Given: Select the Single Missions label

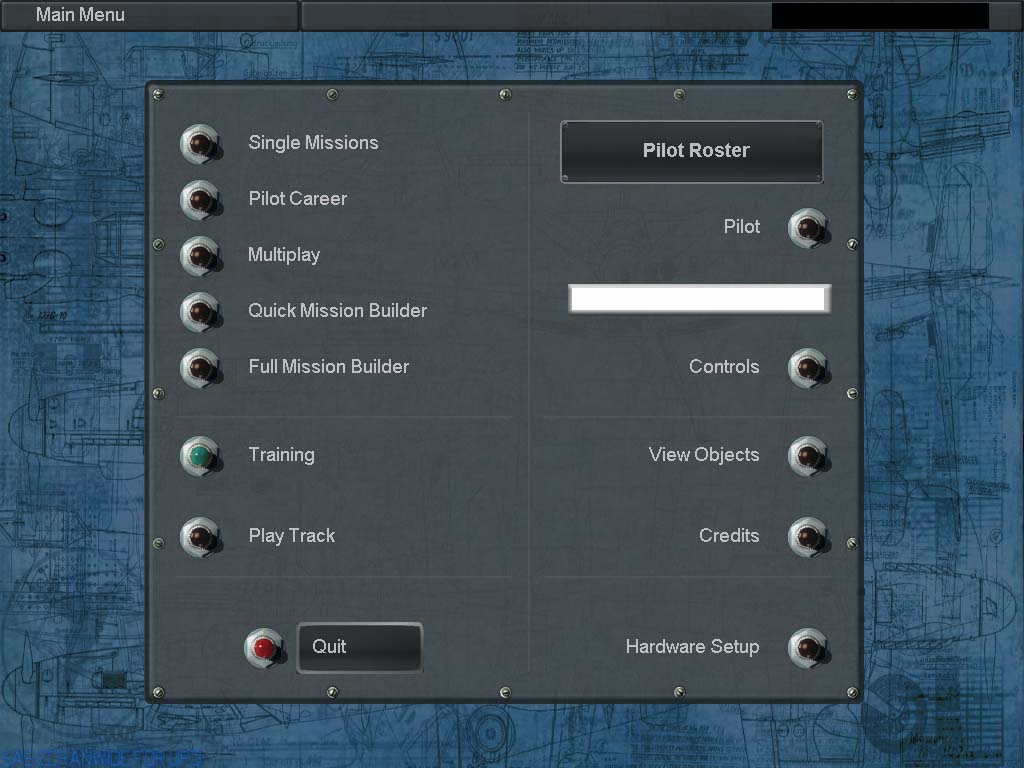Looking at the screenshot, I should tap(313, 143).
